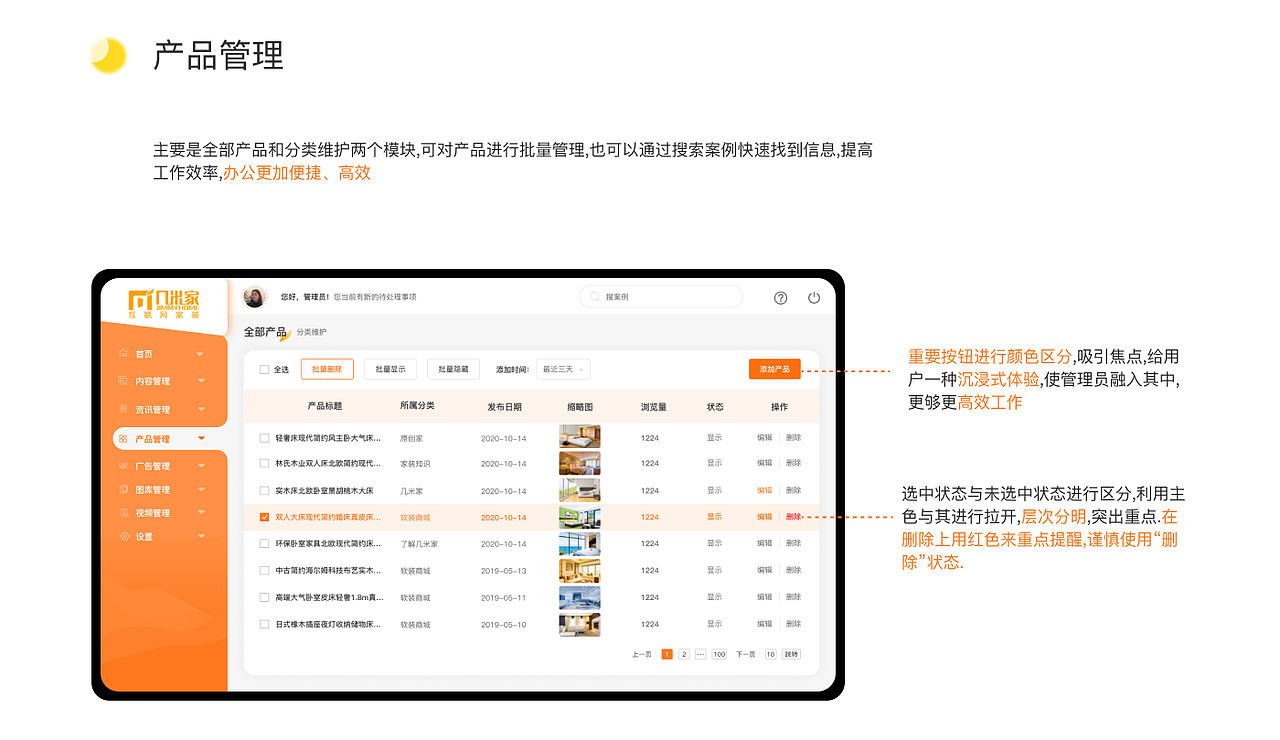Click the help question-mark icon

coord(780,297)
